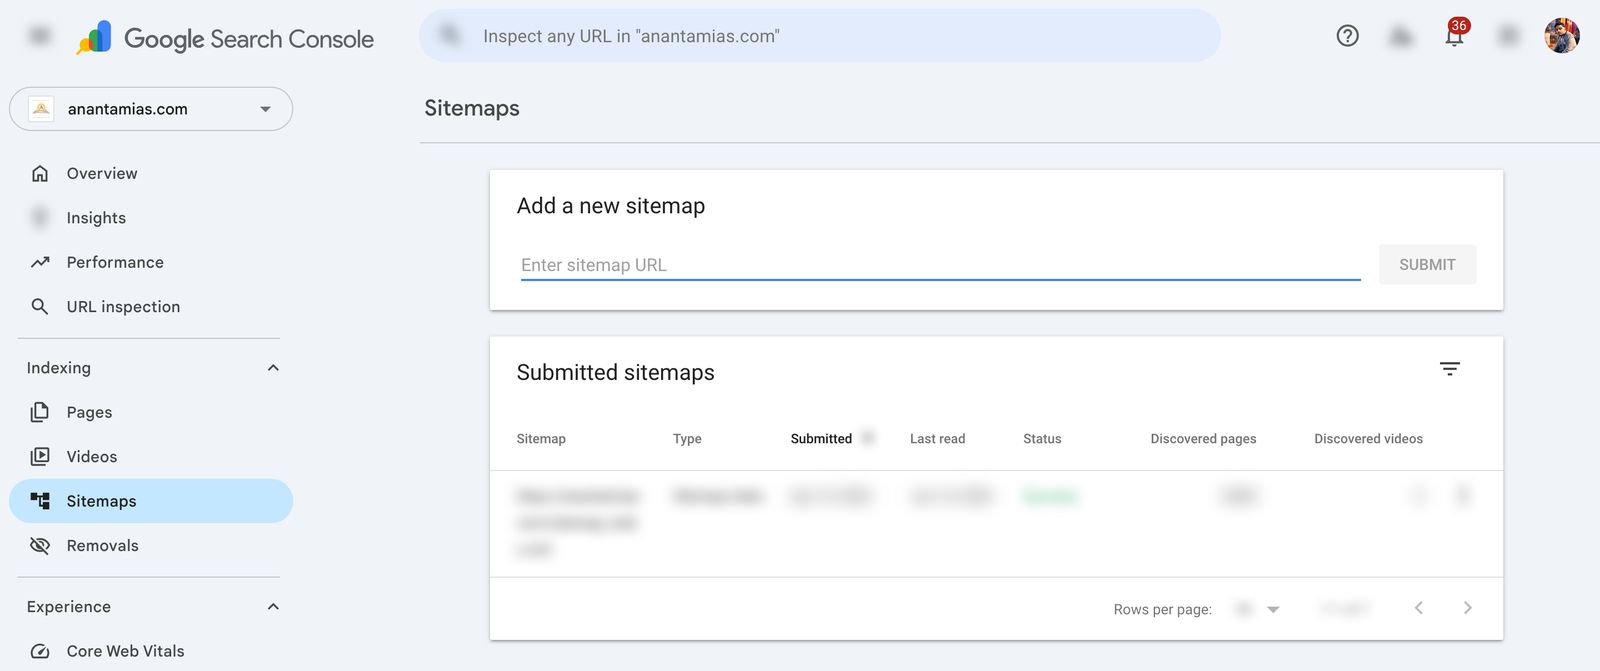Click the Core Web Vitals gauge icon

(40, 651)
